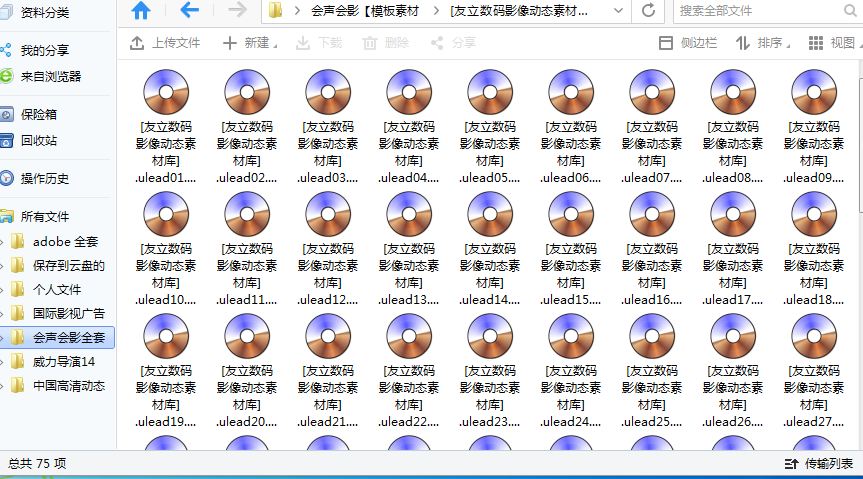Image resolution: width=863 pixels, height=479 pixels.
Task: Select the ulead09 disc image file
Action: coord(813,126)
